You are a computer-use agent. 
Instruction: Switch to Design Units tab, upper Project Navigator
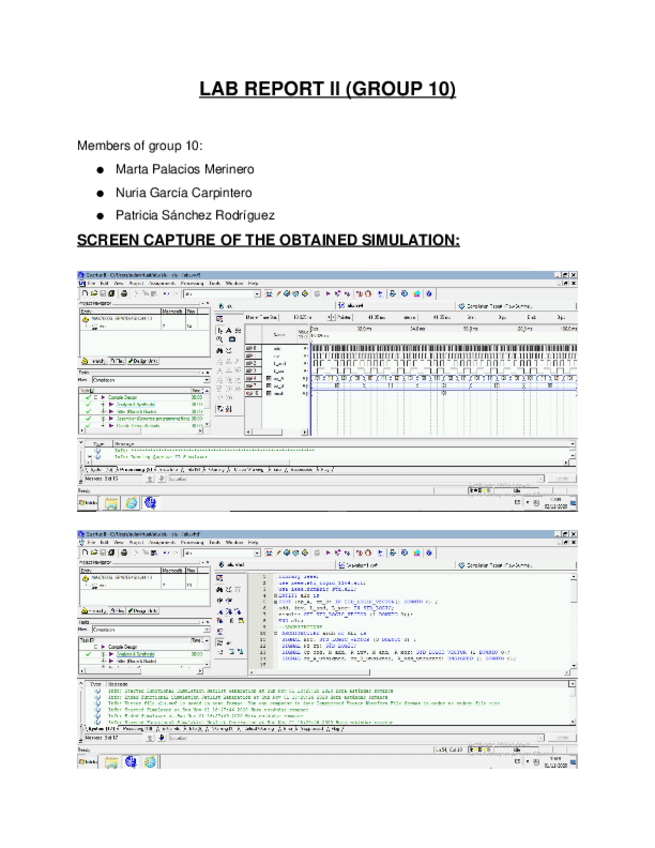click(143, 361)
